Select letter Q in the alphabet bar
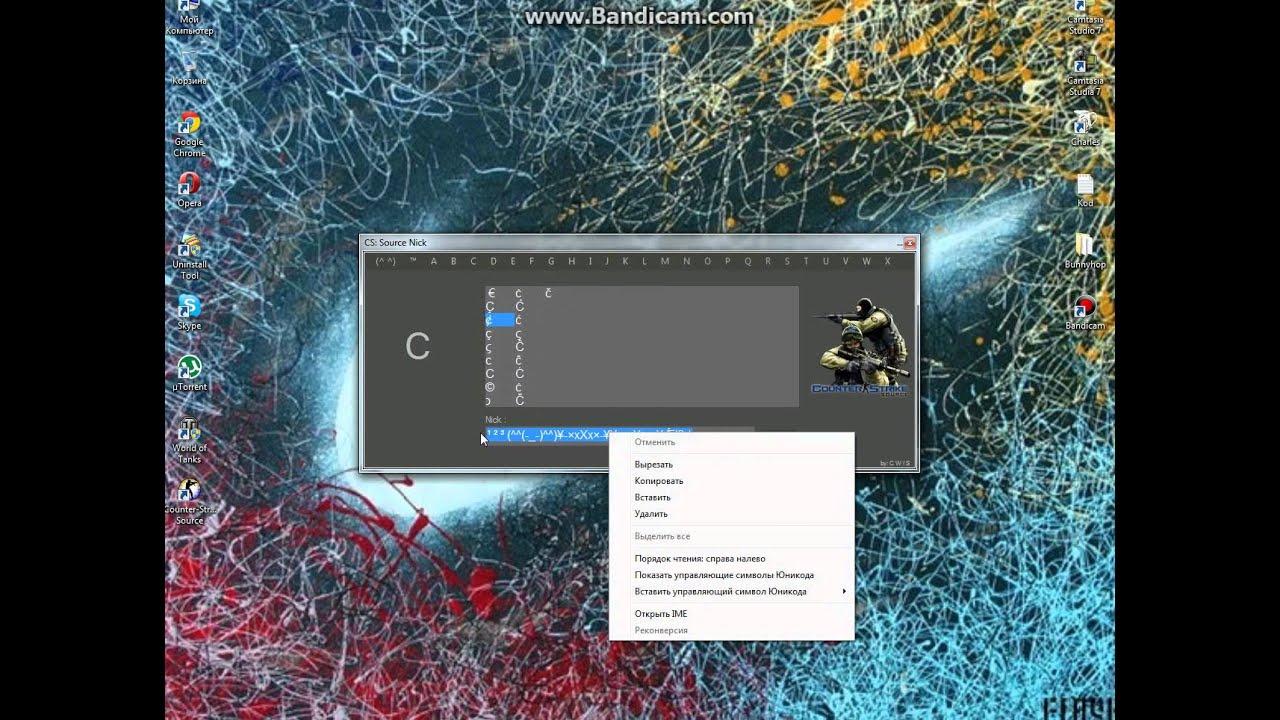1280x720 pixels. (747, 262)
